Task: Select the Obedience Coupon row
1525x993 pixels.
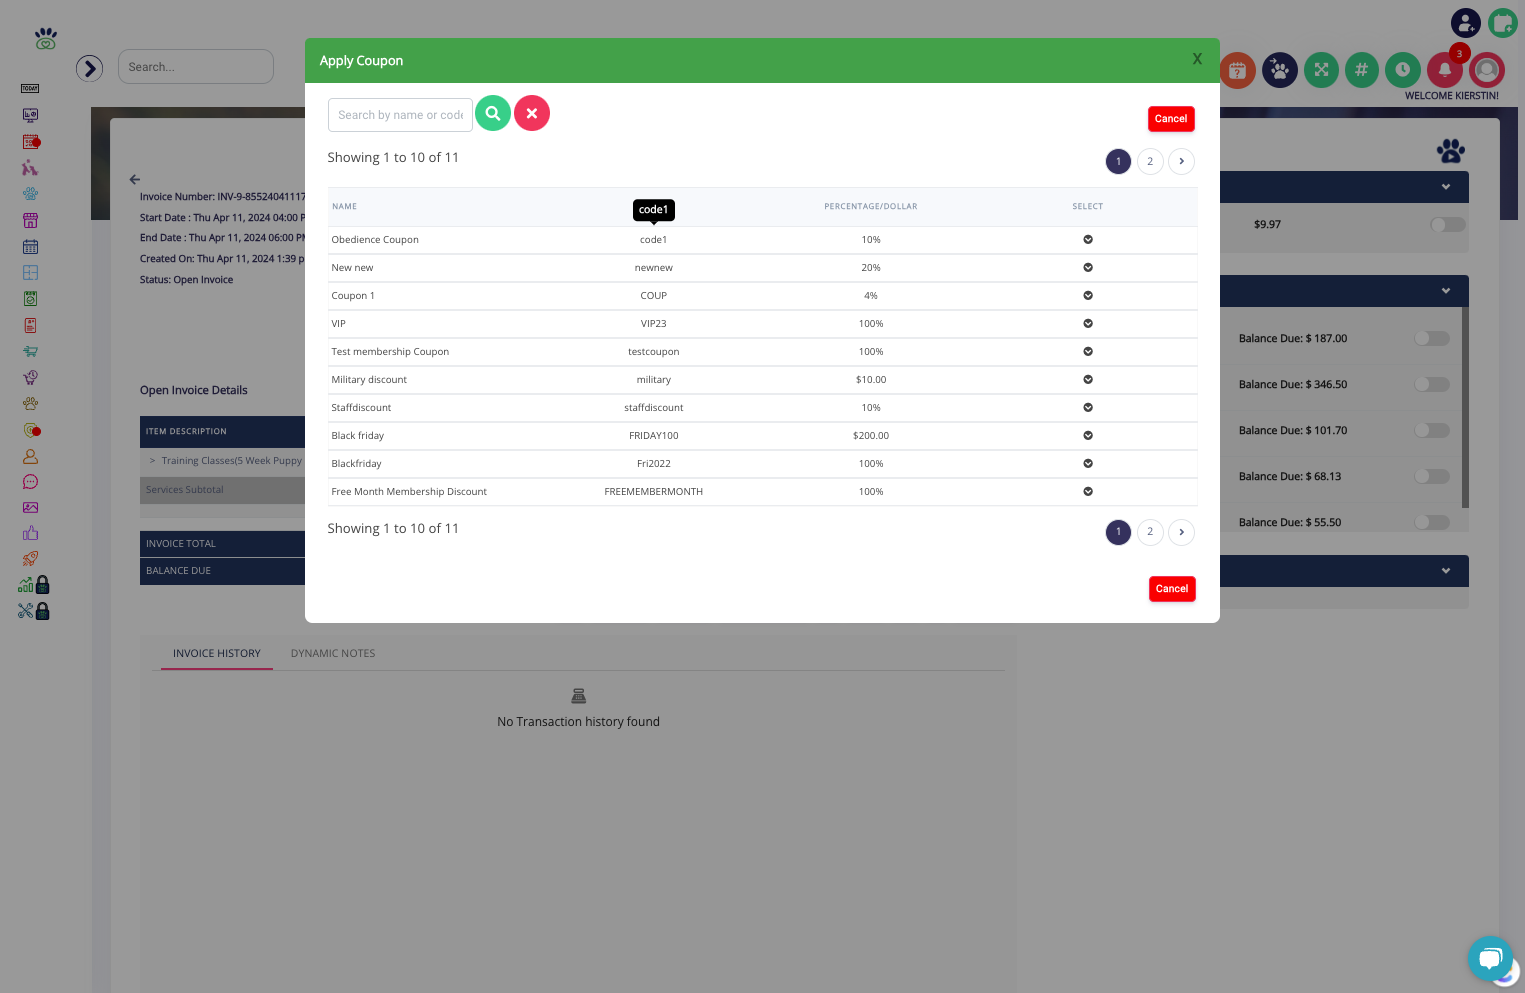Action: pos(1088,240)
